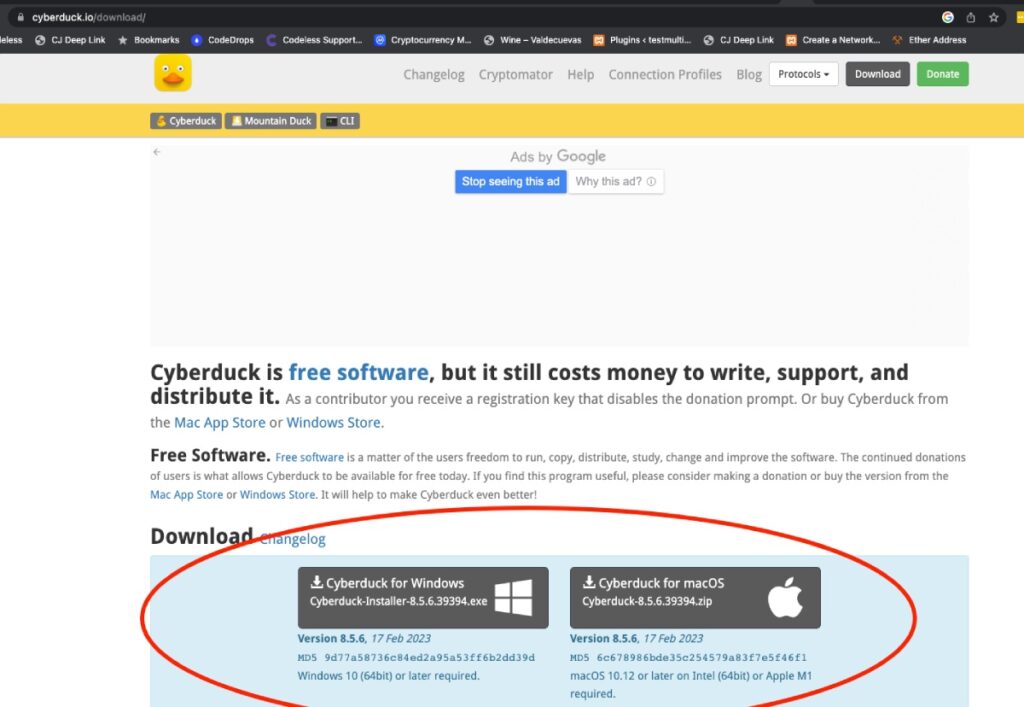The image size is (1024, 707).
Task: Open the Cryptomator nav link
Action: coord(515,74)
